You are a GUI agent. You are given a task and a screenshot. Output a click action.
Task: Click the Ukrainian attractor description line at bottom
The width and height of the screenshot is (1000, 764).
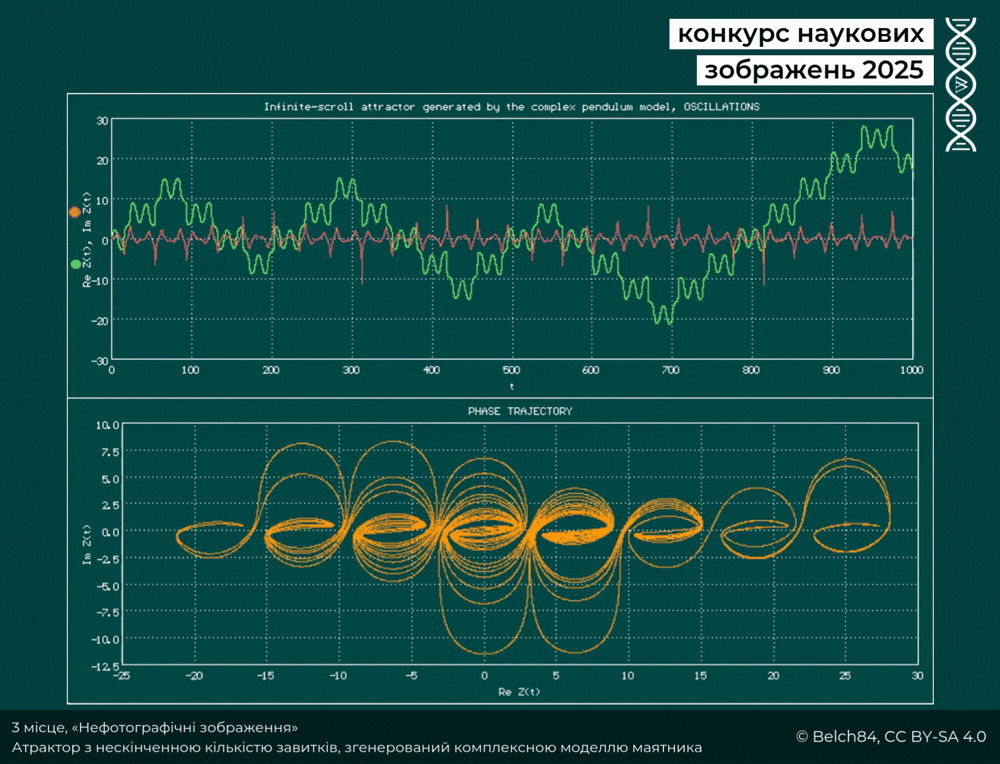point(357,747)
